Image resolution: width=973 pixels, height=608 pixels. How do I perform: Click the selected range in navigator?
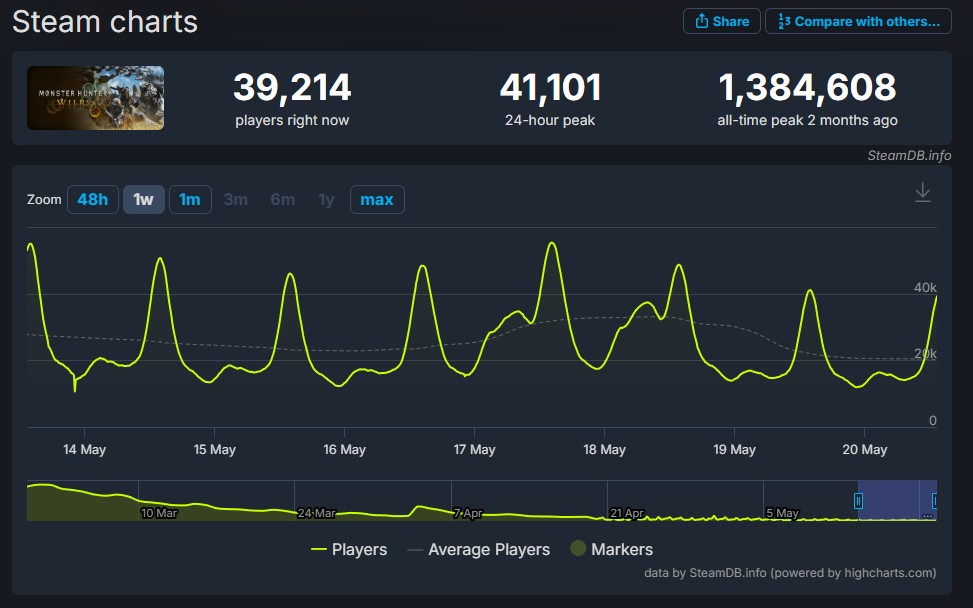click(x=897, y=500)
